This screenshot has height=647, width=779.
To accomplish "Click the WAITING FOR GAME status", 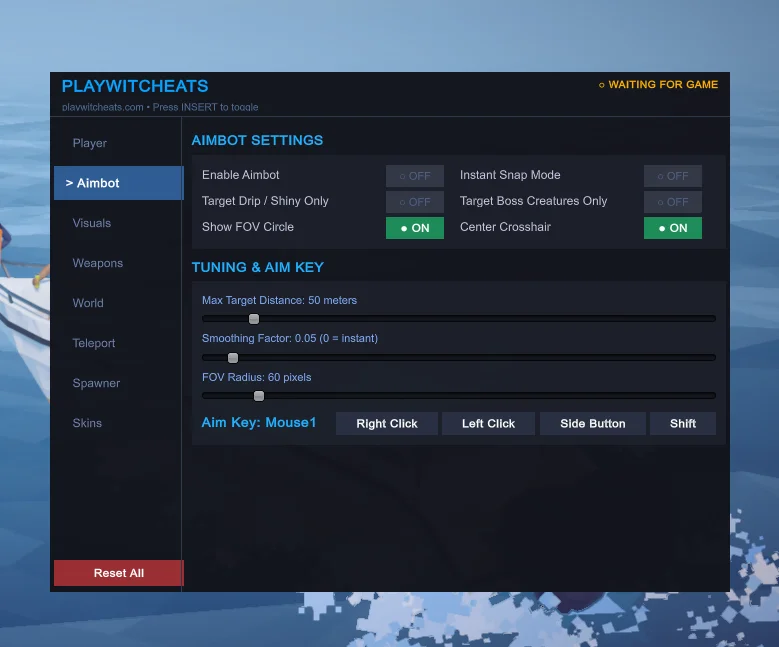I will (x=658, y=84).
